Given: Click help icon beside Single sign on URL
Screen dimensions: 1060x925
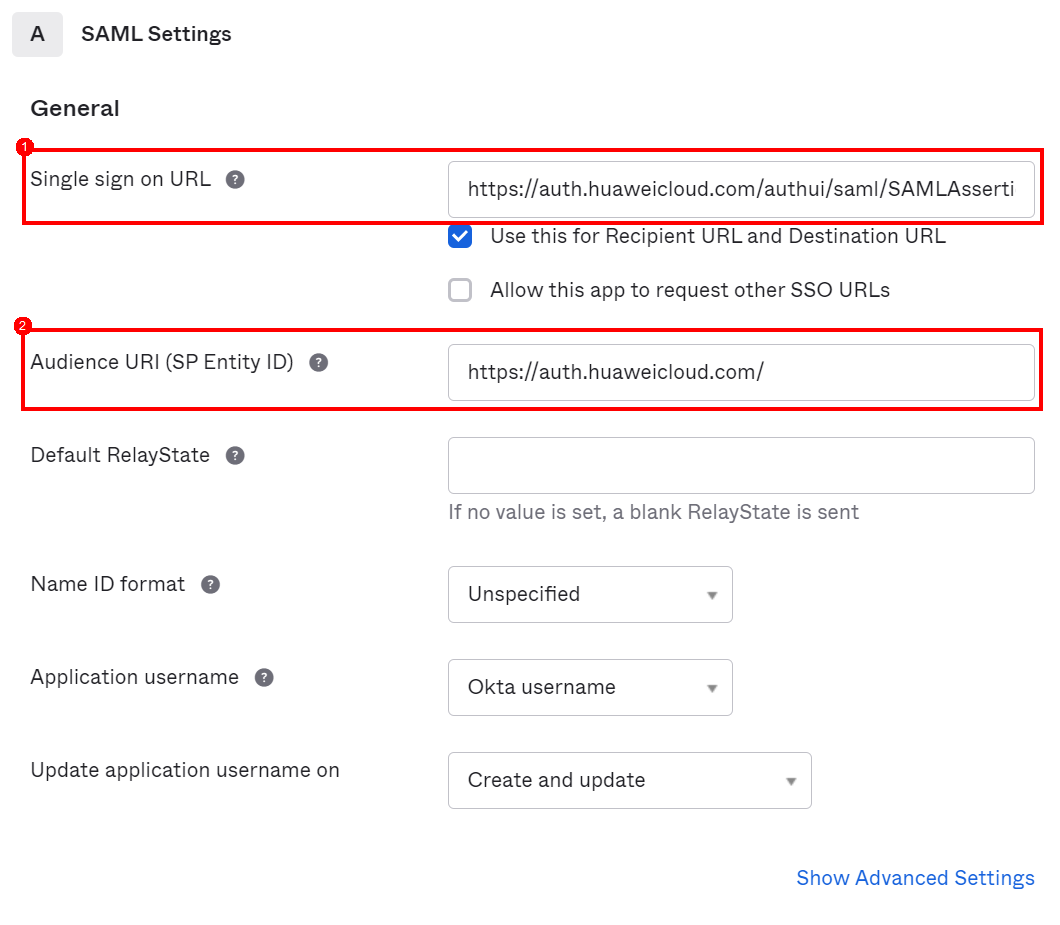Looking at the screenshot, I should (235, 180).
